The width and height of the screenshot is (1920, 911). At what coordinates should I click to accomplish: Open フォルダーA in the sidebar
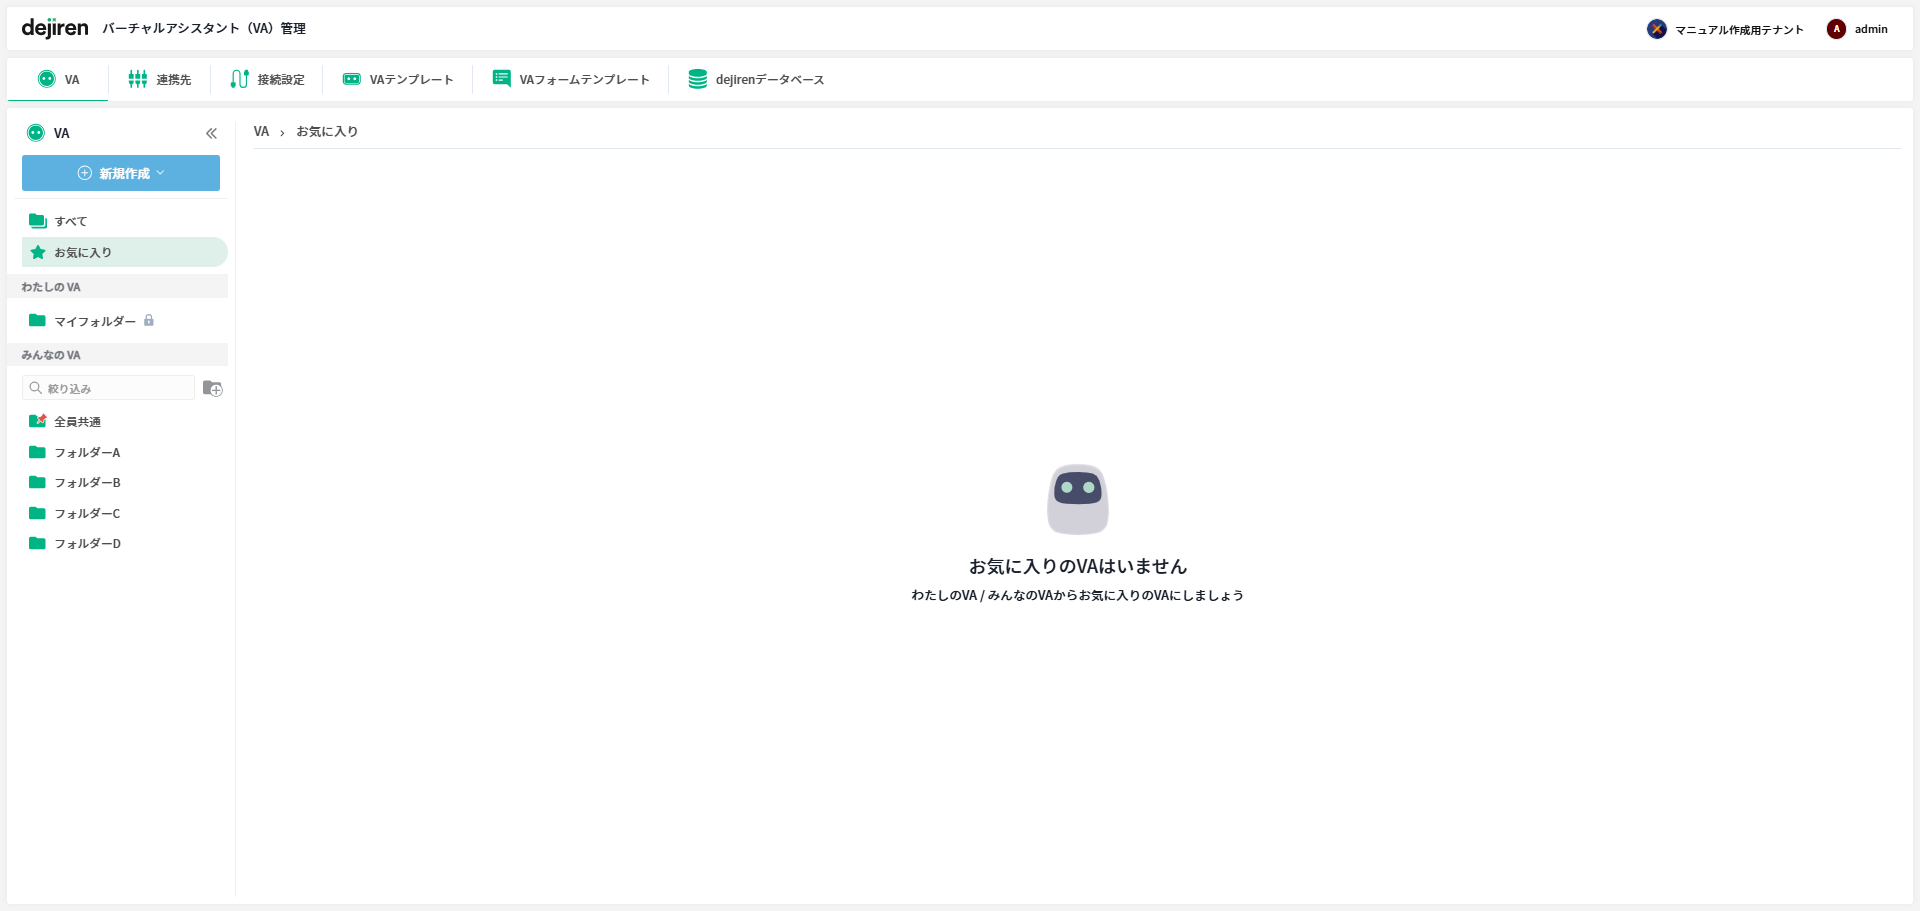tap(87, 452)
